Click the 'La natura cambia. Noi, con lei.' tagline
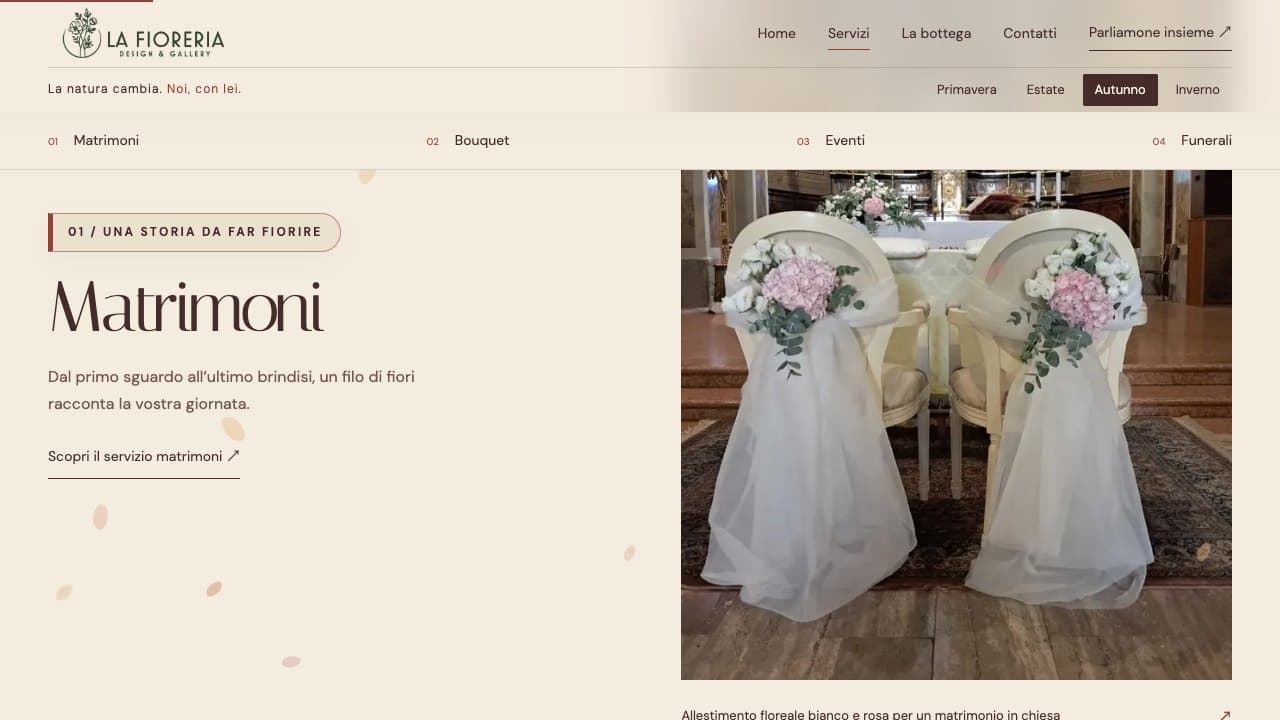 click(x=145, y=89)
